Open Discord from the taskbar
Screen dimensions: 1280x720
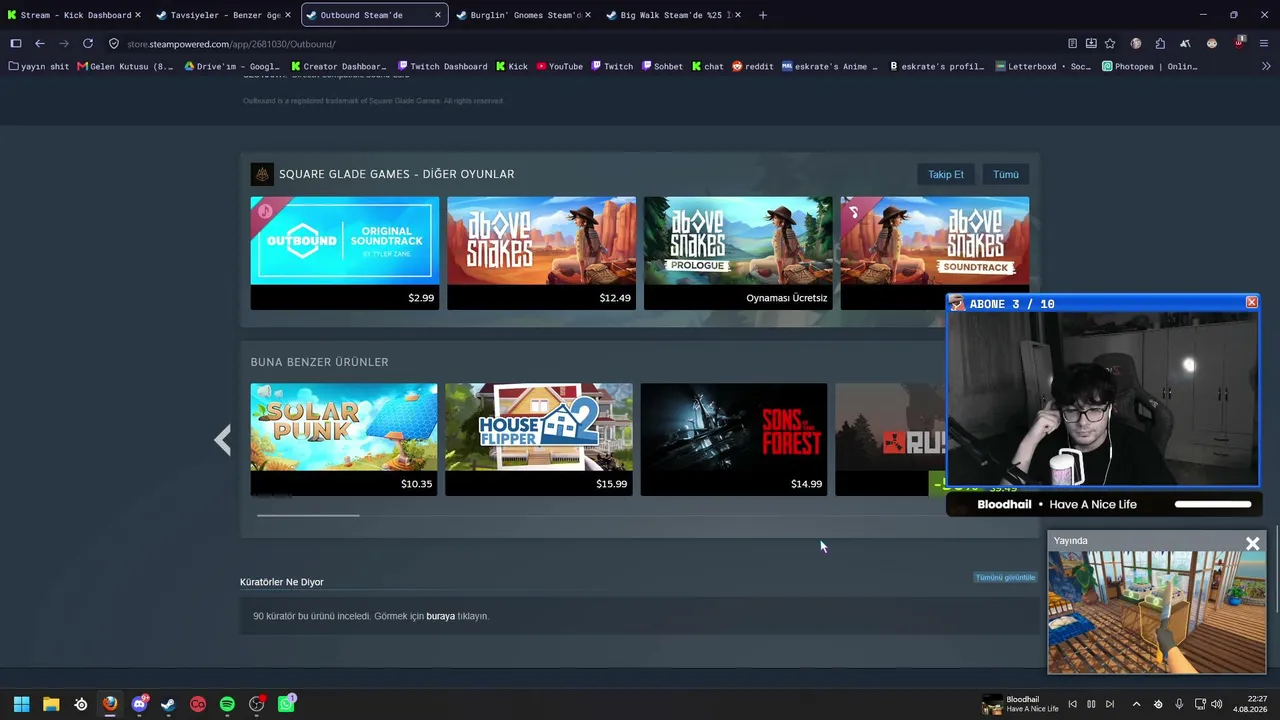coord(140,704)
